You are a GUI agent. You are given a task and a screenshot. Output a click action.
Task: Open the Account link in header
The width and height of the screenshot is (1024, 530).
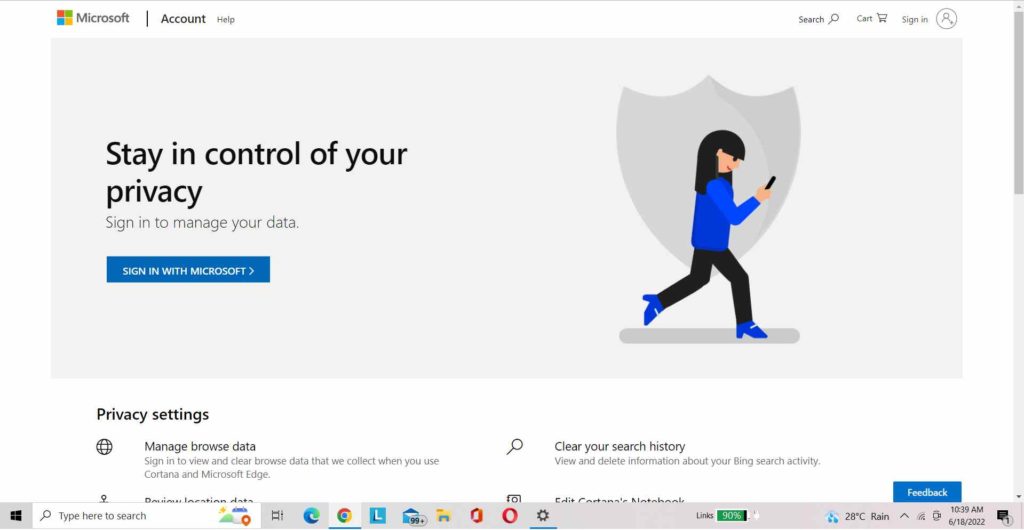pos(183,19)
